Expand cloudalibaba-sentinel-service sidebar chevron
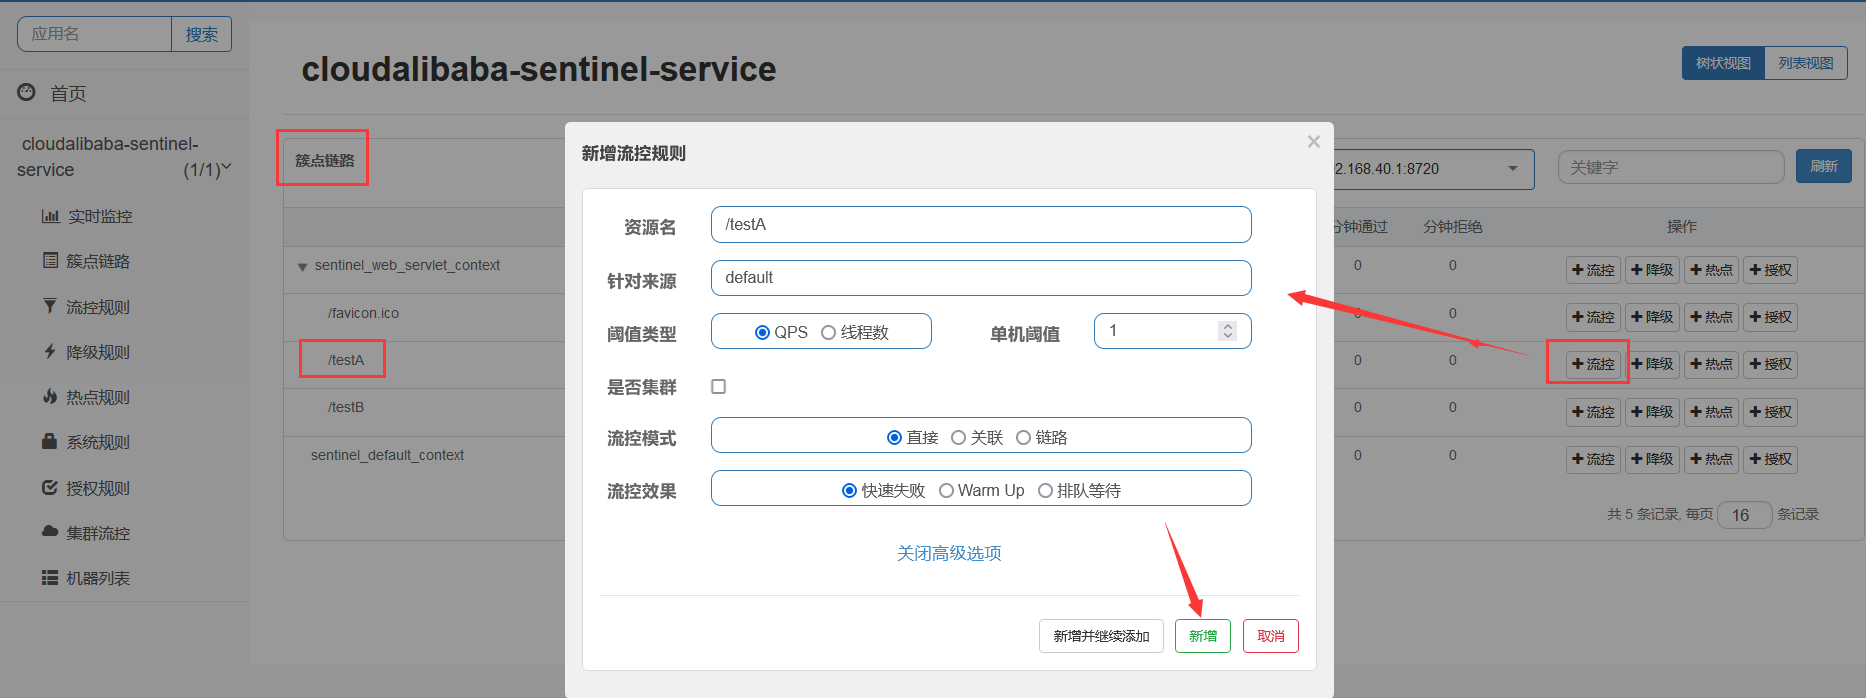 point(226,167)
